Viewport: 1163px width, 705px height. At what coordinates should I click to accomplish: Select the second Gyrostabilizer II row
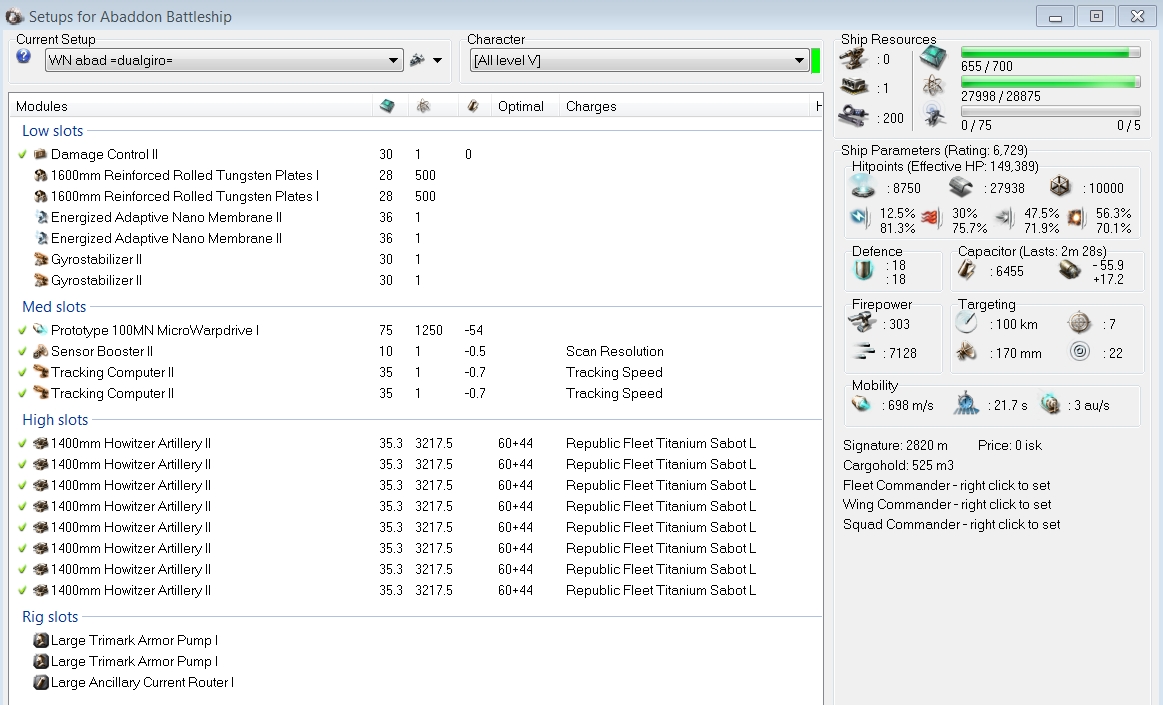click(415, 280)
